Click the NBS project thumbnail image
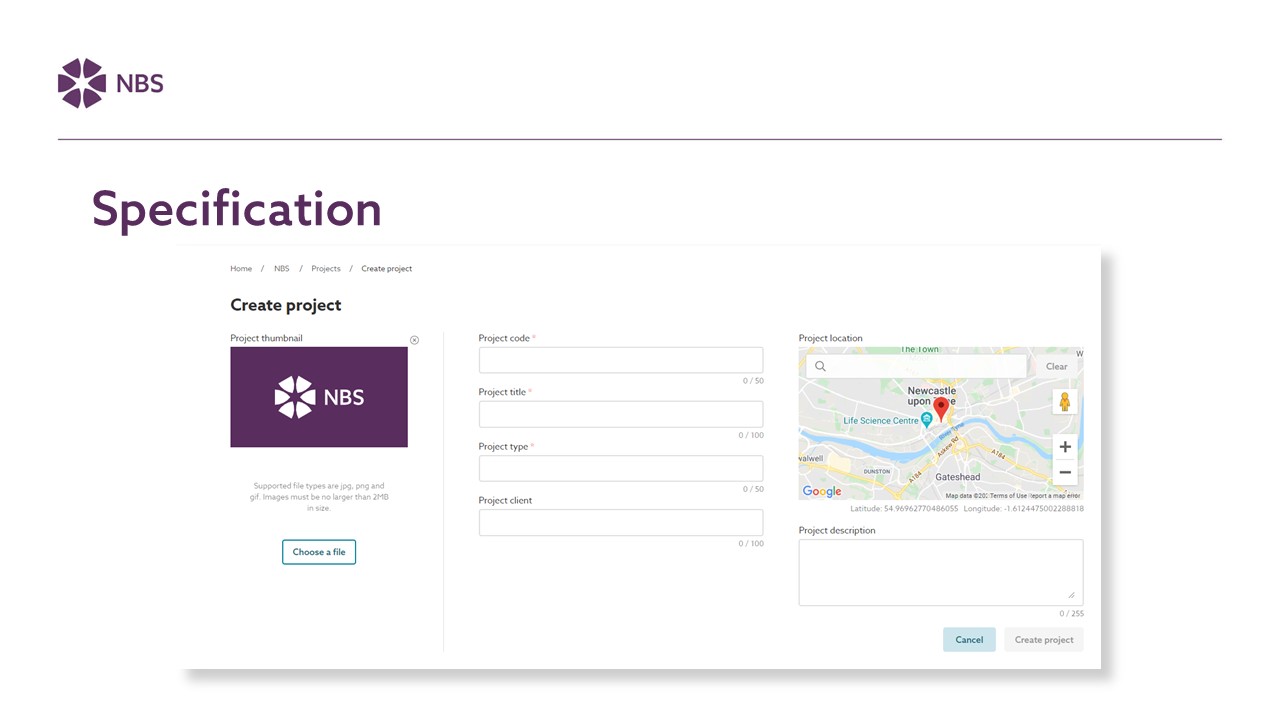This screenshot has width=1280, height=720. click(319, 397)
